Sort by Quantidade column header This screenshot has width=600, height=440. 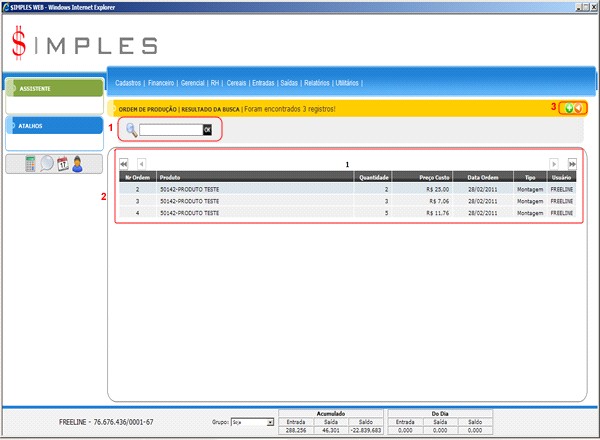pos(373,178)
